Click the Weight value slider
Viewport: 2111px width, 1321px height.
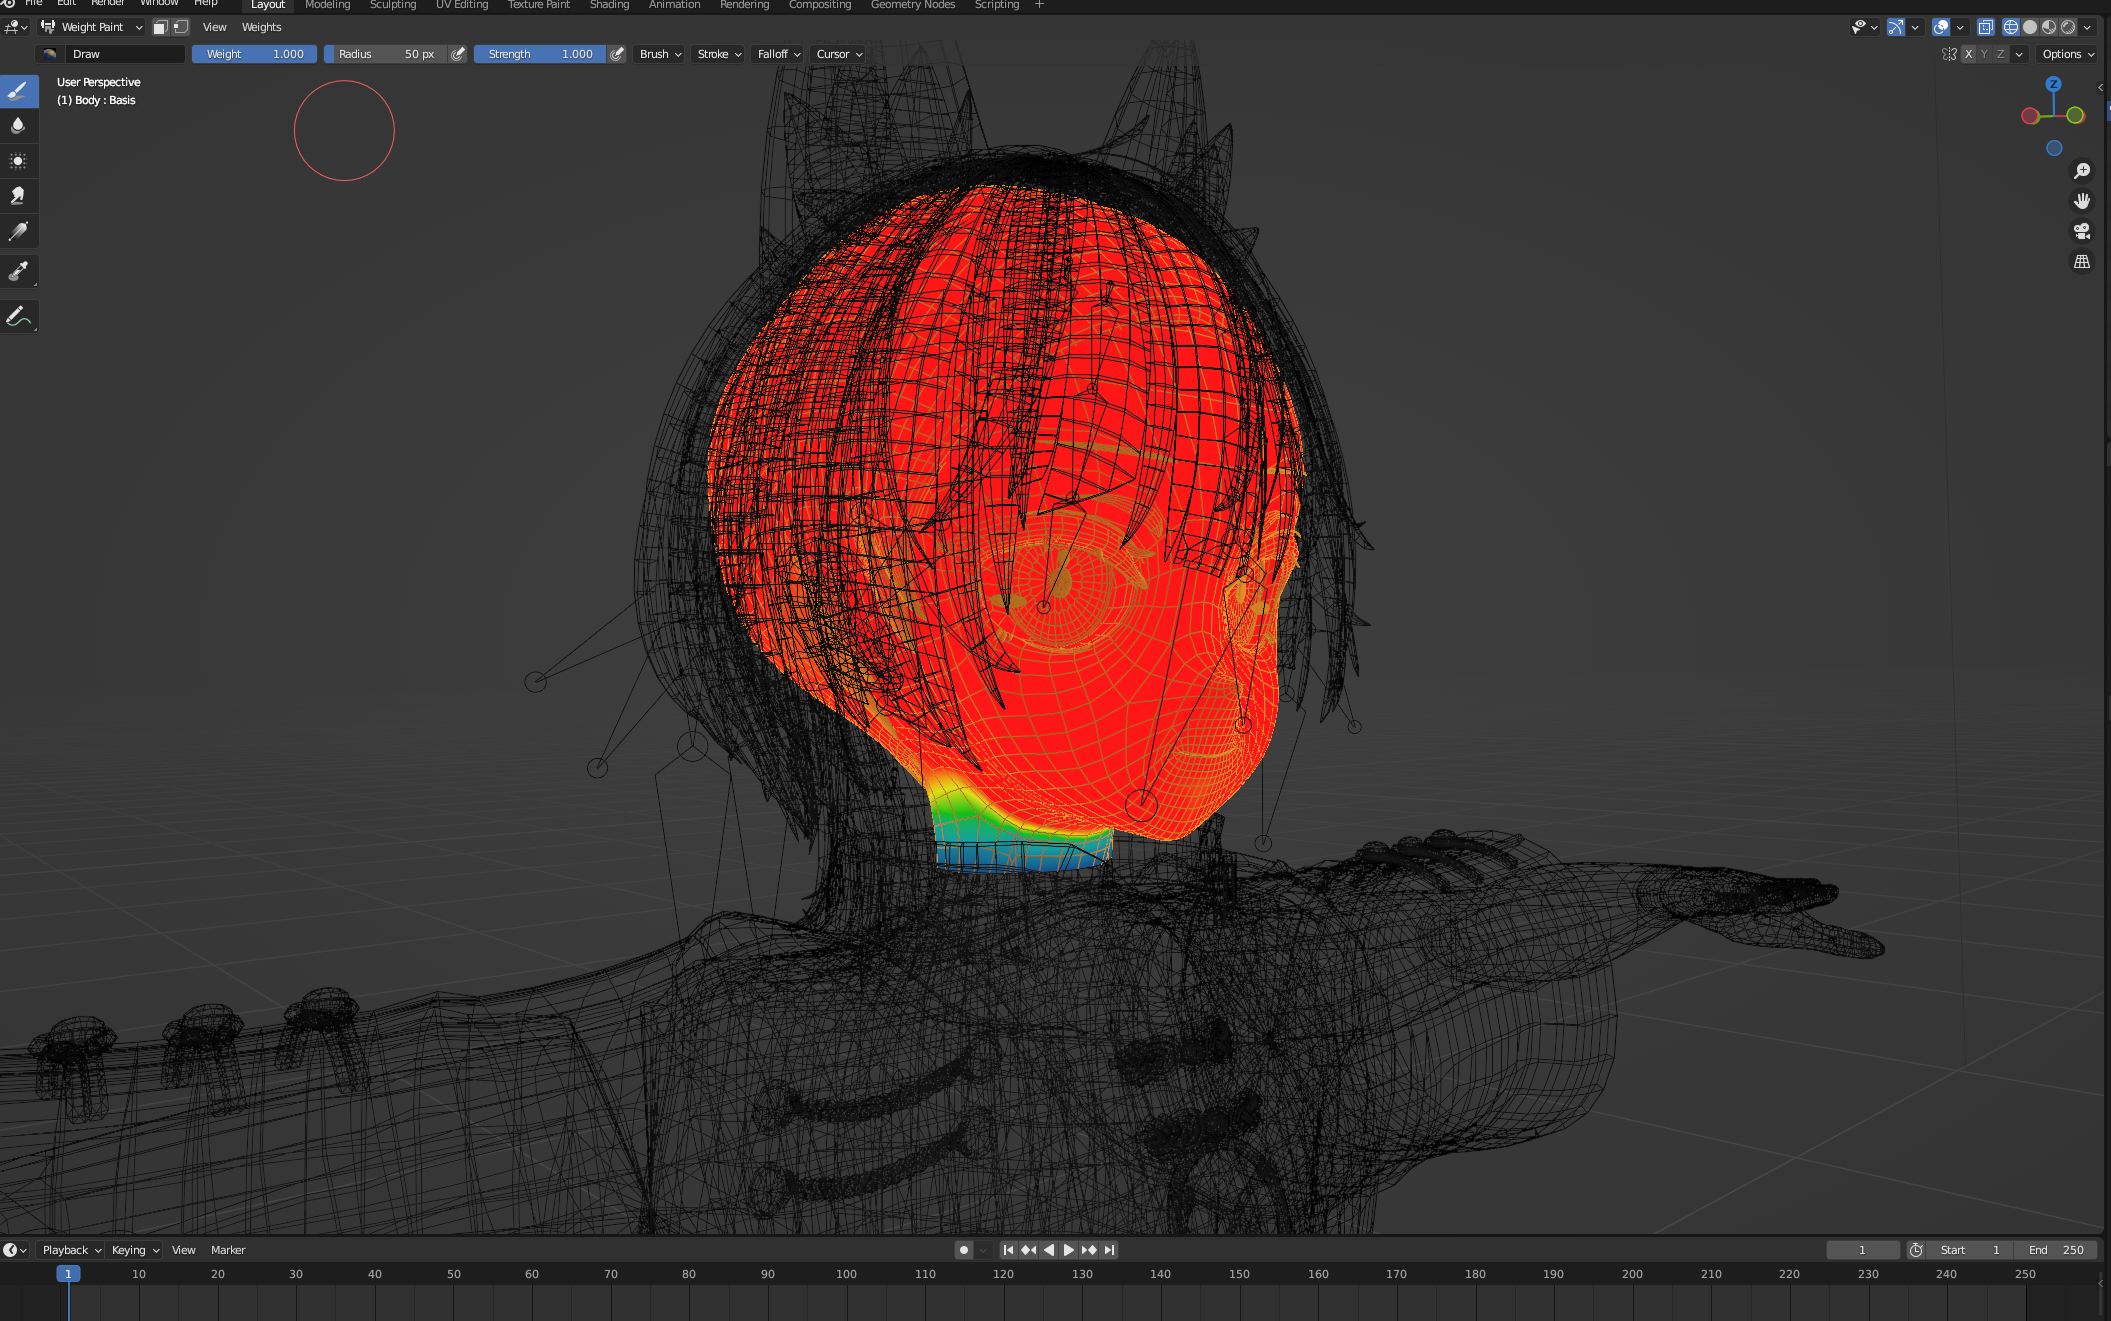(x=254, y=54)
